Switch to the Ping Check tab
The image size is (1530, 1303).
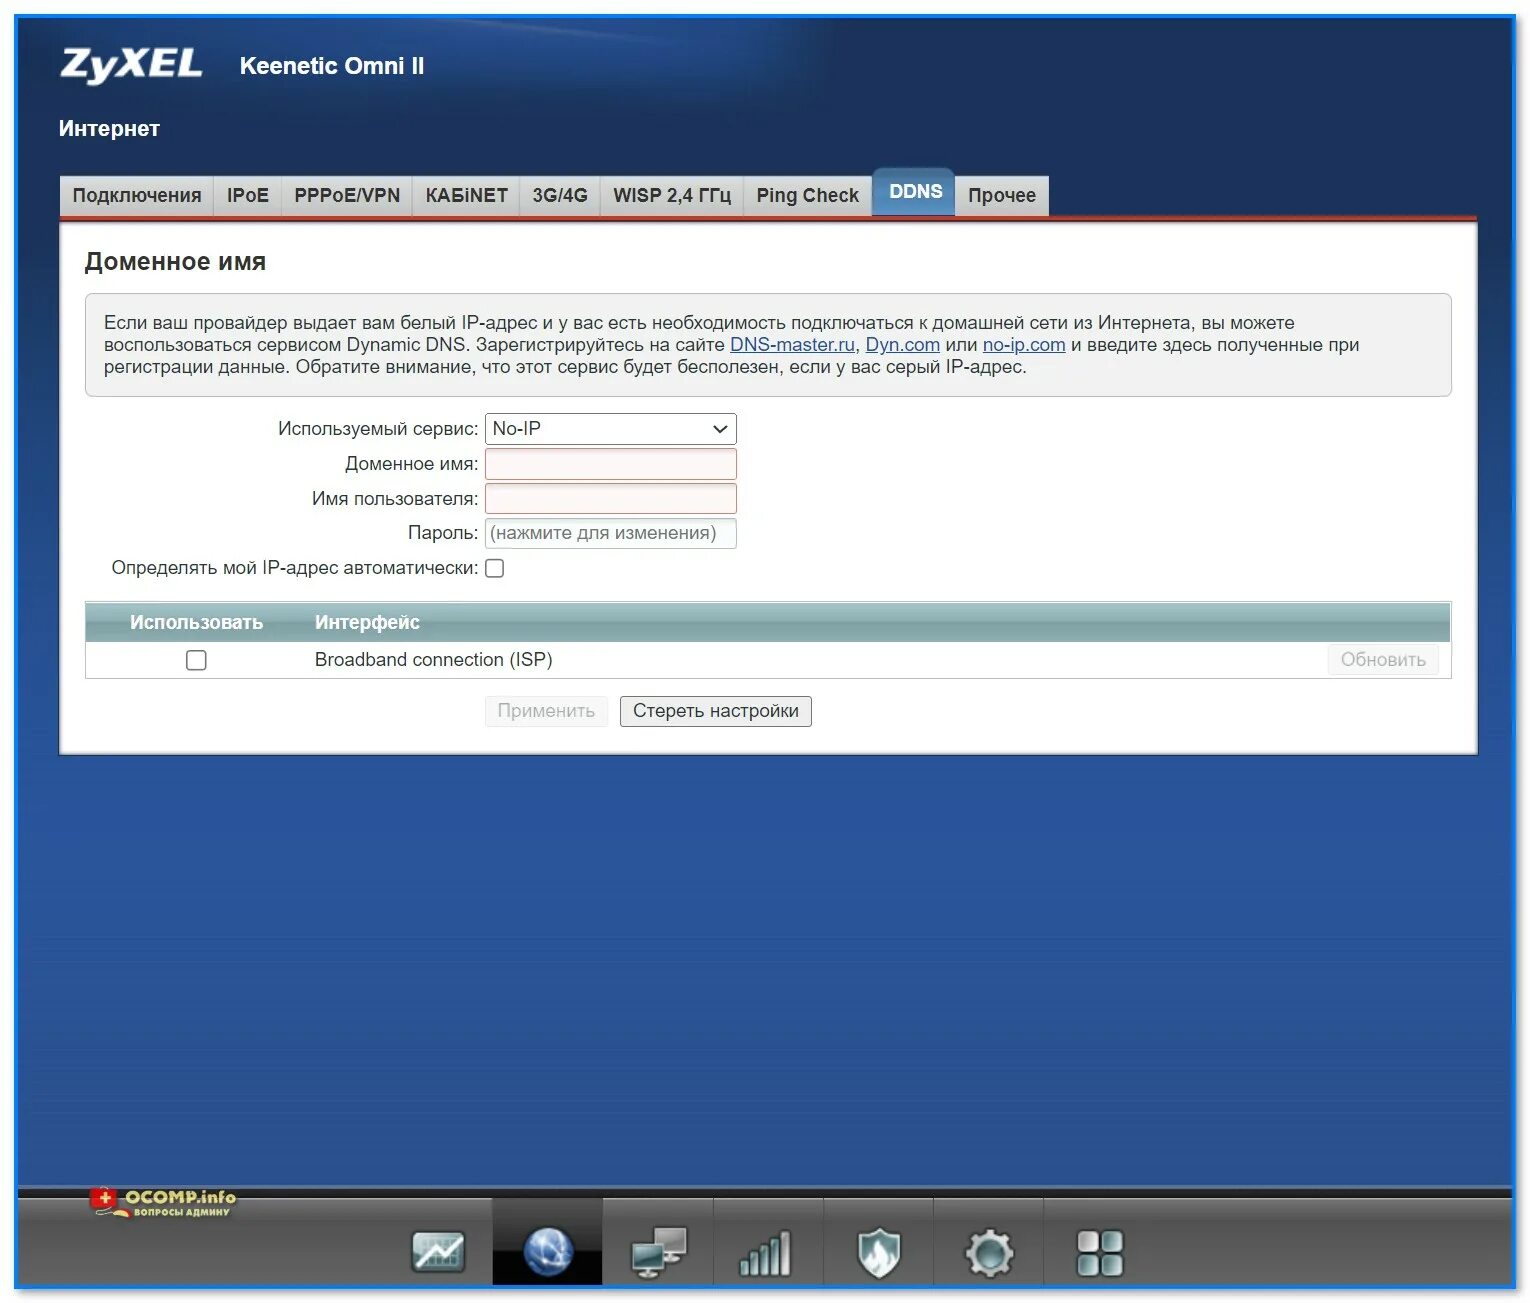[x=808, y=195]
